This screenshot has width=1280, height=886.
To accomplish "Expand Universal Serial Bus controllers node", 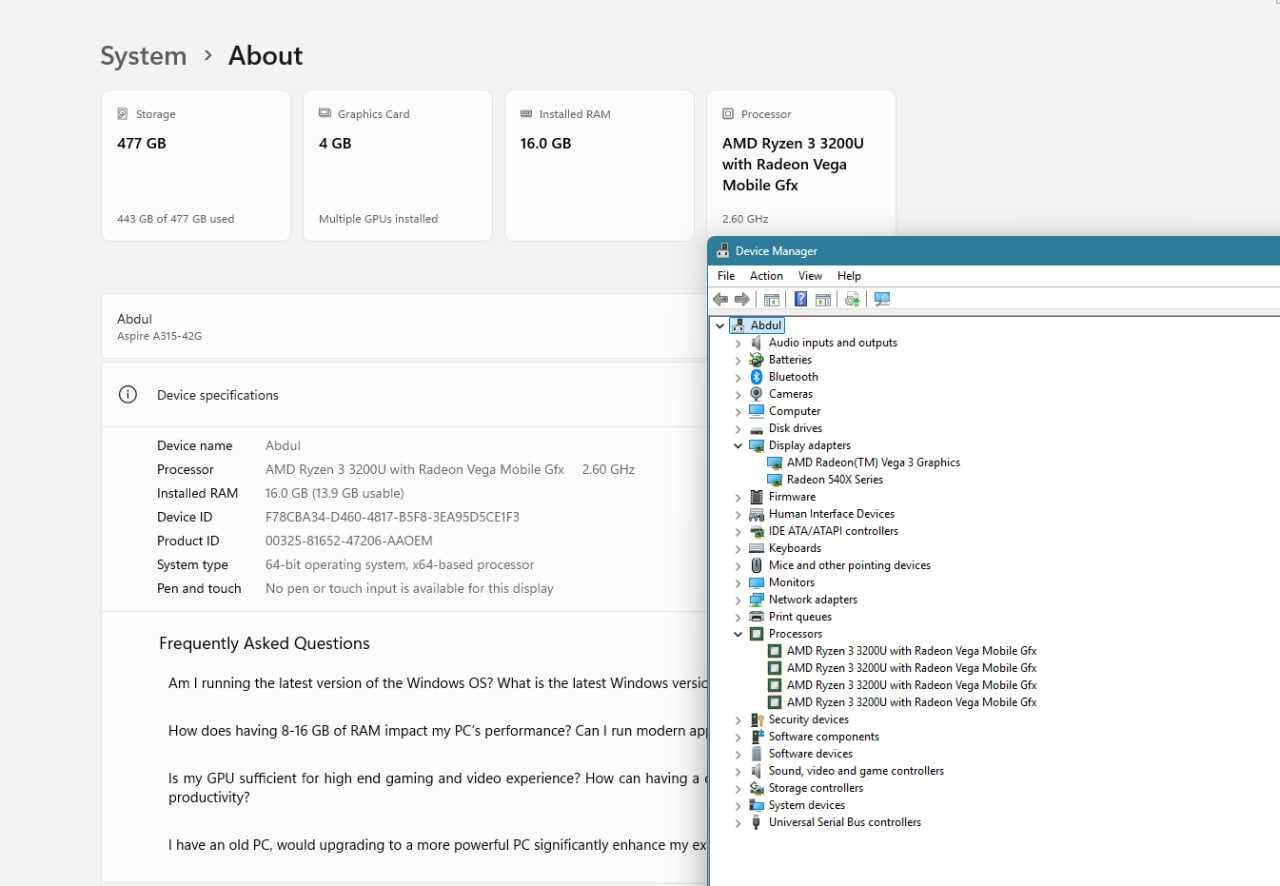I will 738,823.
